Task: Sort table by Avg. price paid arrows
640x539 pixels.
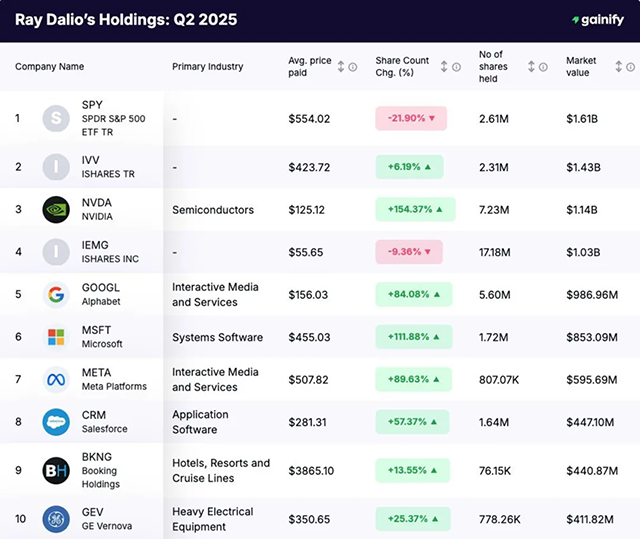Action: [341, 67]
